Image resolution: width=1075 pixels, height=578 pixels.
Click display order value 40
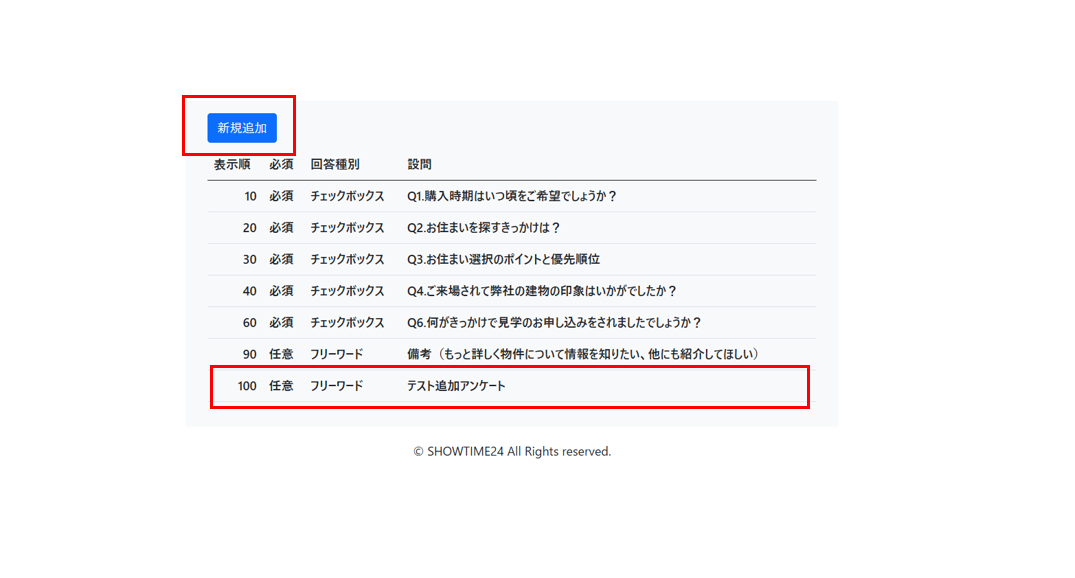pos(250,291)
